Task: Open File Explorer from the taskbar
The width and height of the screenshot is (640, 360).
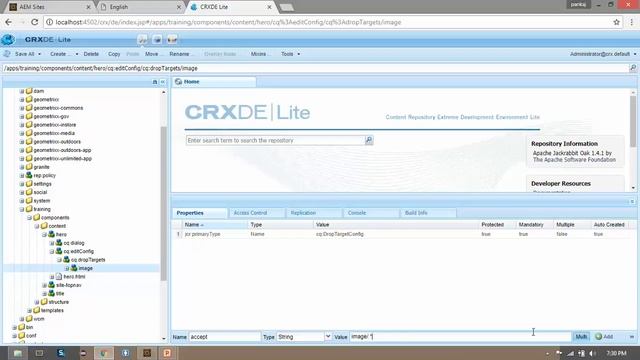Action: click(x=18, y=353)
